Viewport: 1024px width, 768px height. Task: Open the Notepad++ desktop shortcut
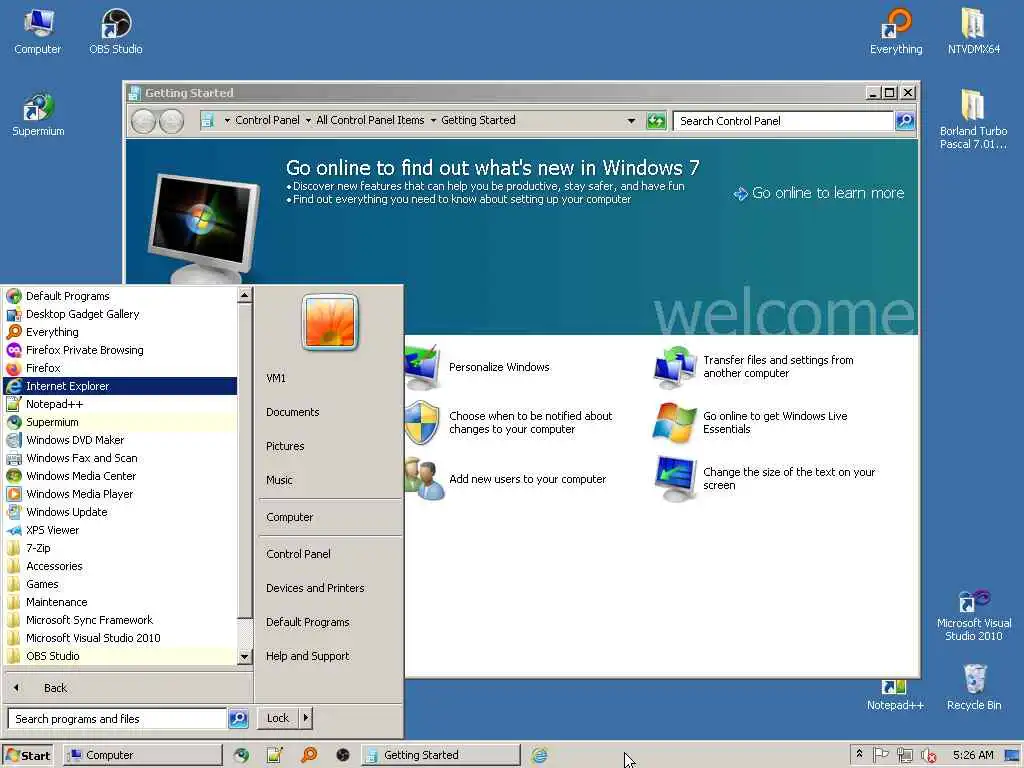895,695
